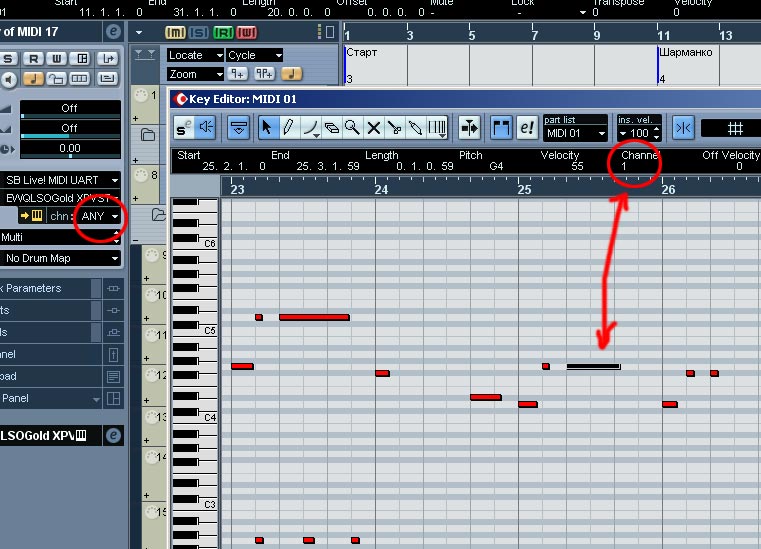
Task: Open the part list MIDI 01 dropdown
Action: click(575, 133)
